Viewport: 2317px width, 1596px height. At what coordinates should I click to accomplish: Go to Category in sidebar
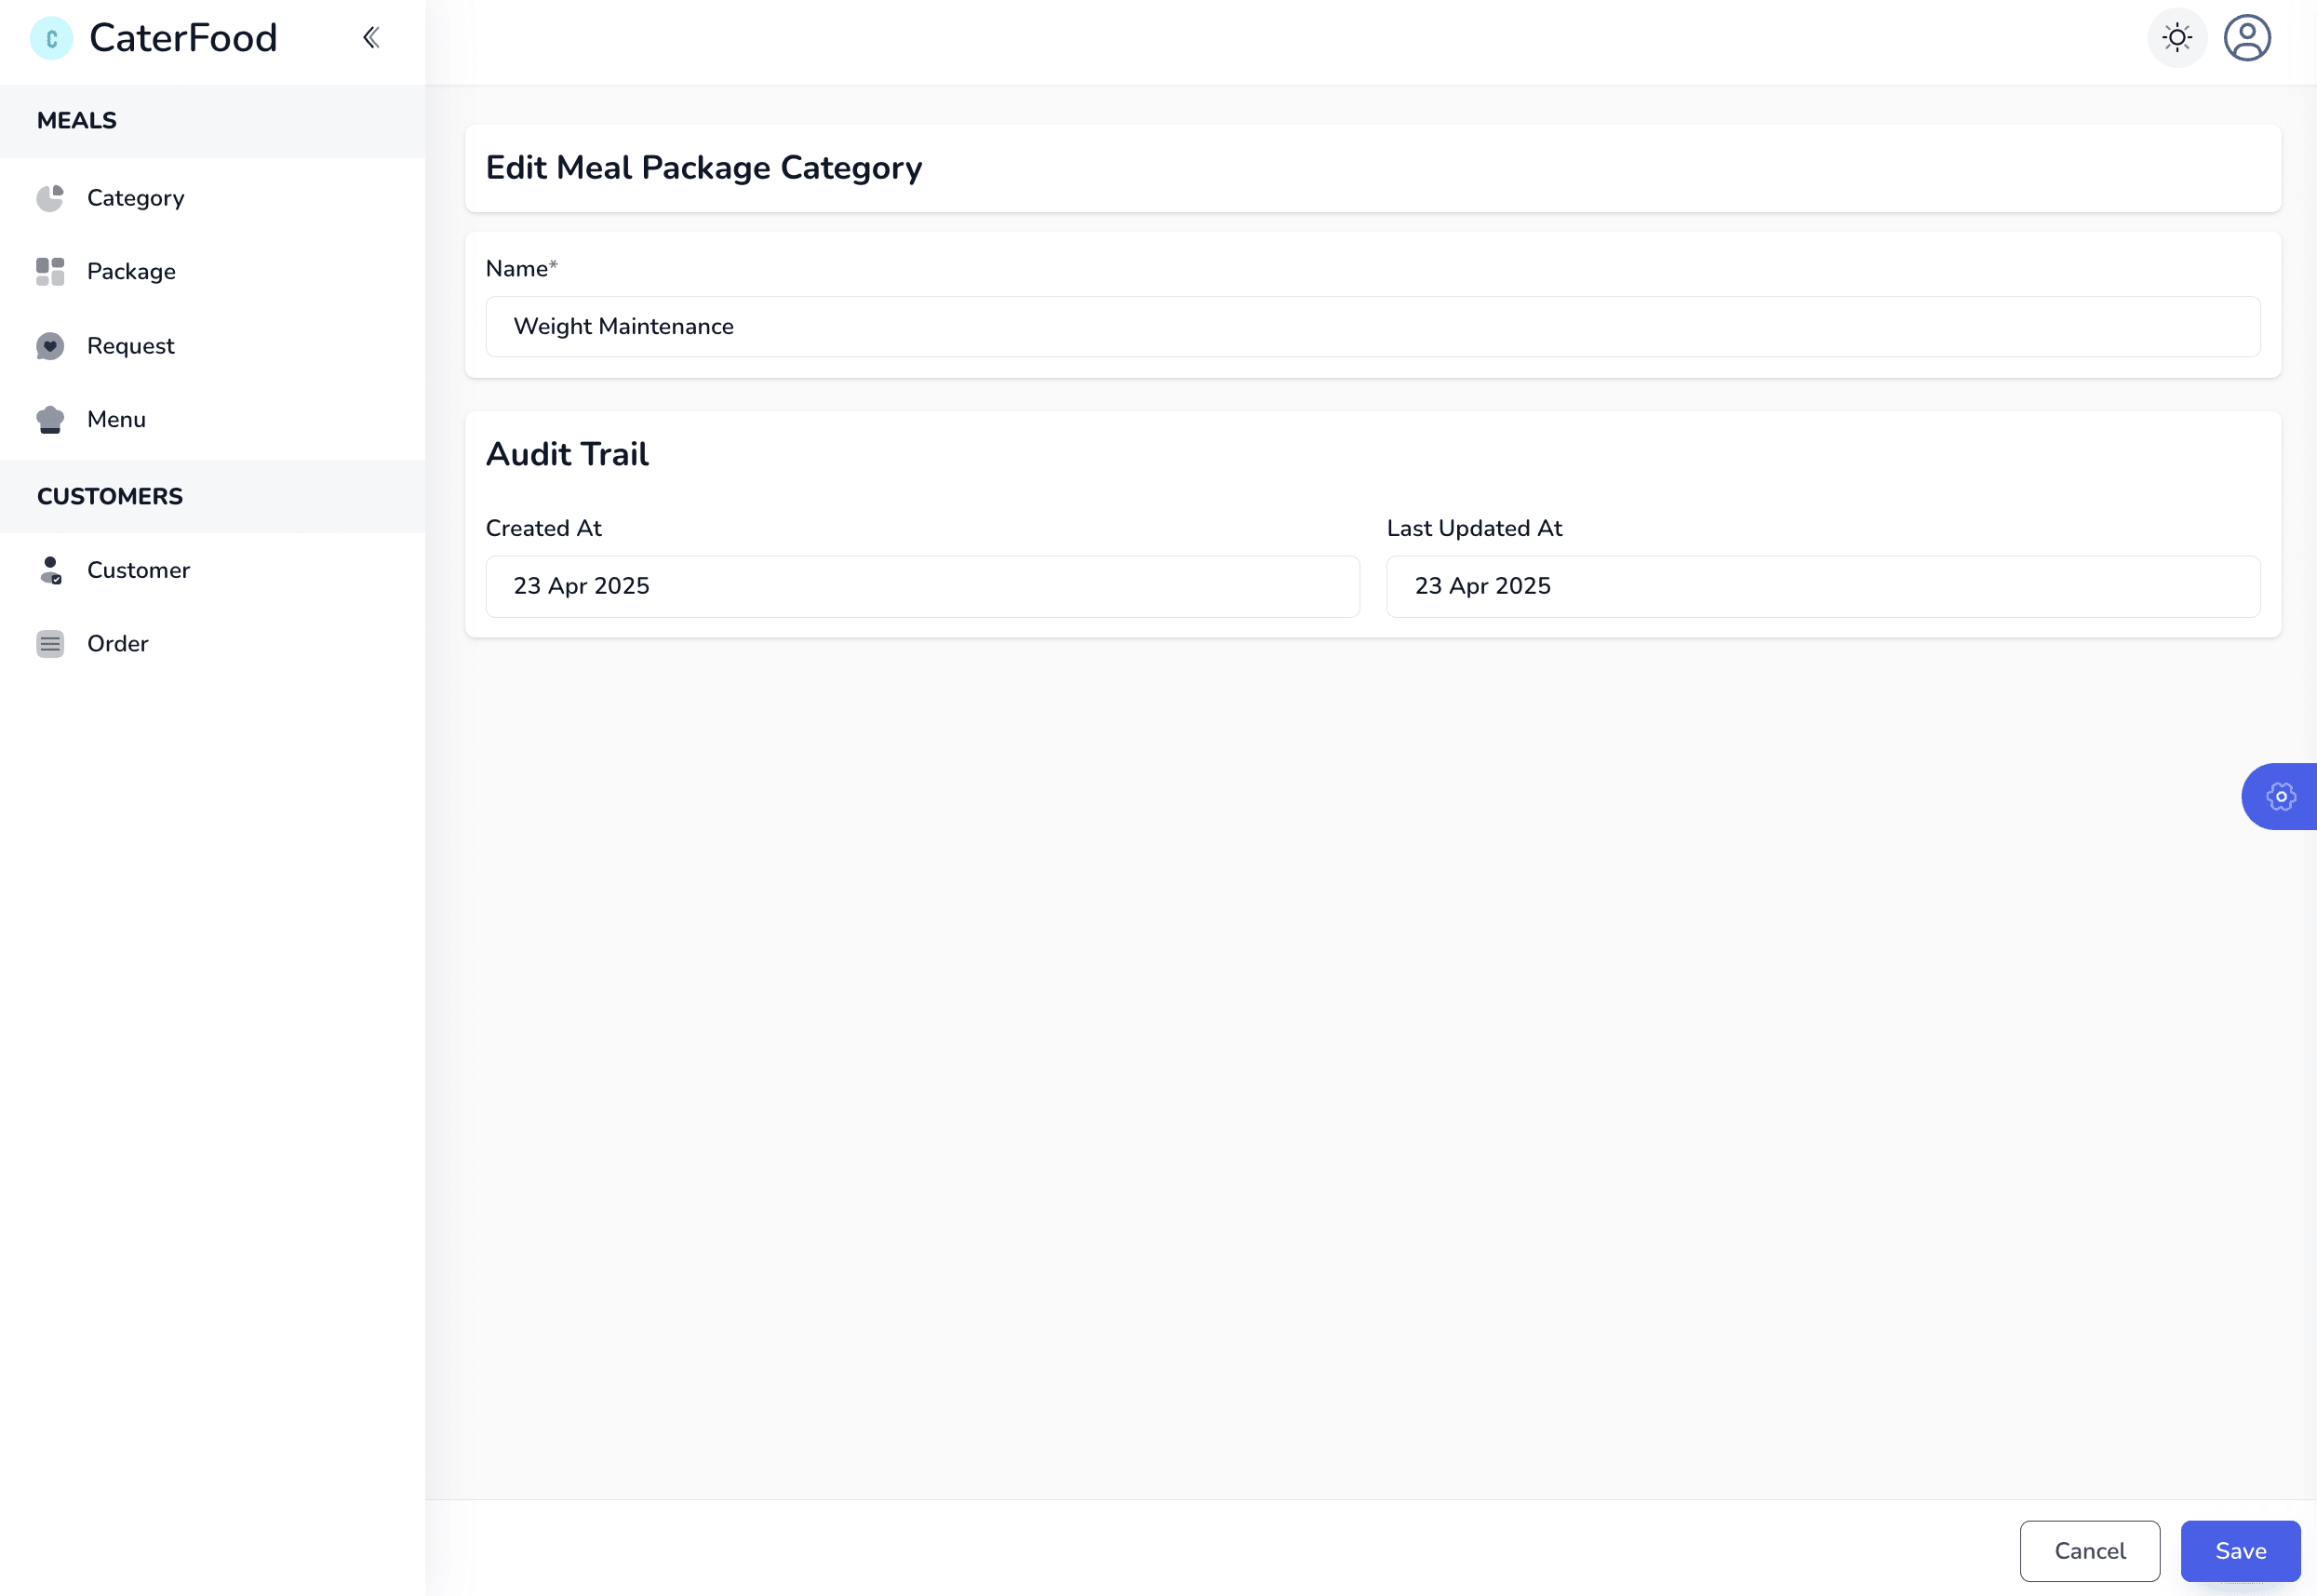136,198
